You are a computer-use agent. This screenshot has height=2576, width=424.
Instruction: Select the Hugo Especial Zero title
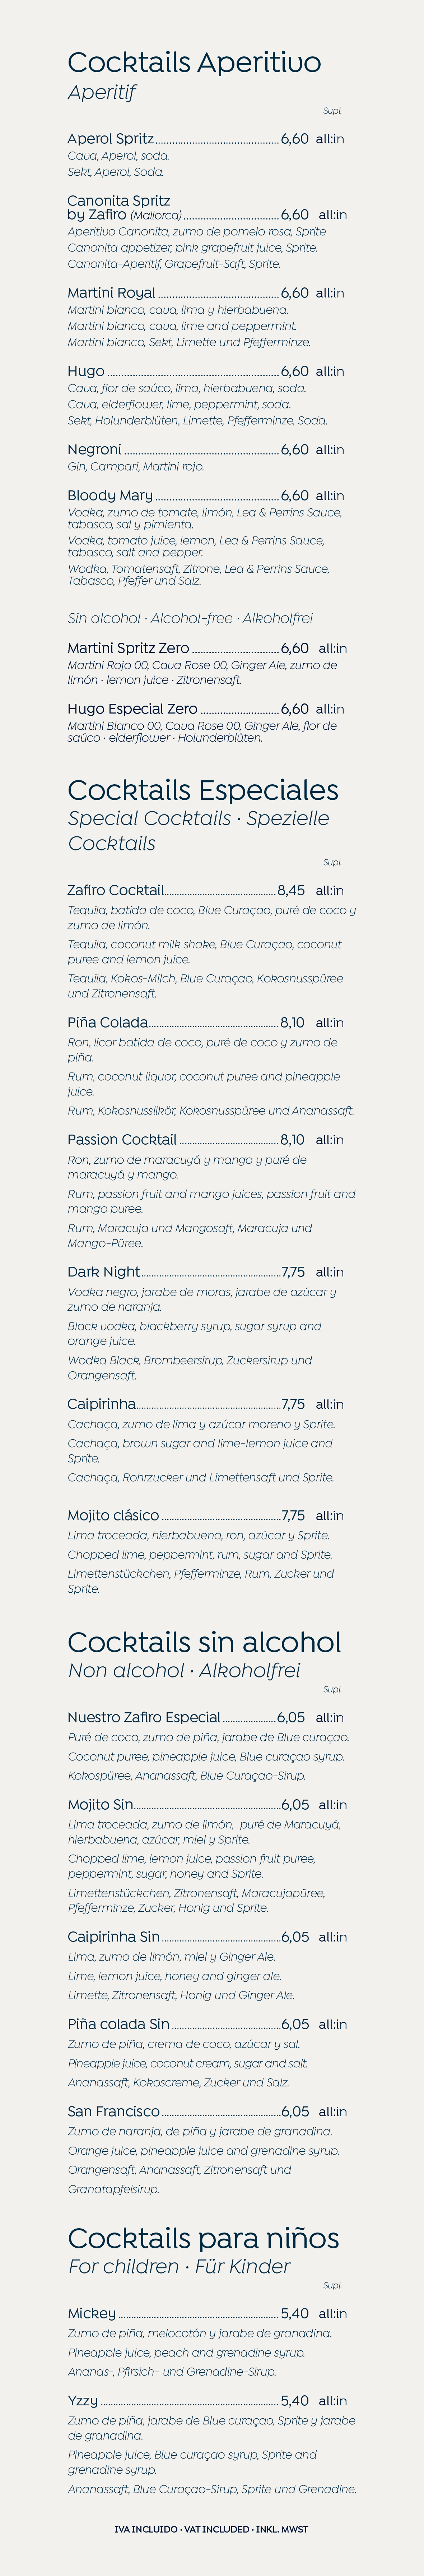[x=132, y=709]
